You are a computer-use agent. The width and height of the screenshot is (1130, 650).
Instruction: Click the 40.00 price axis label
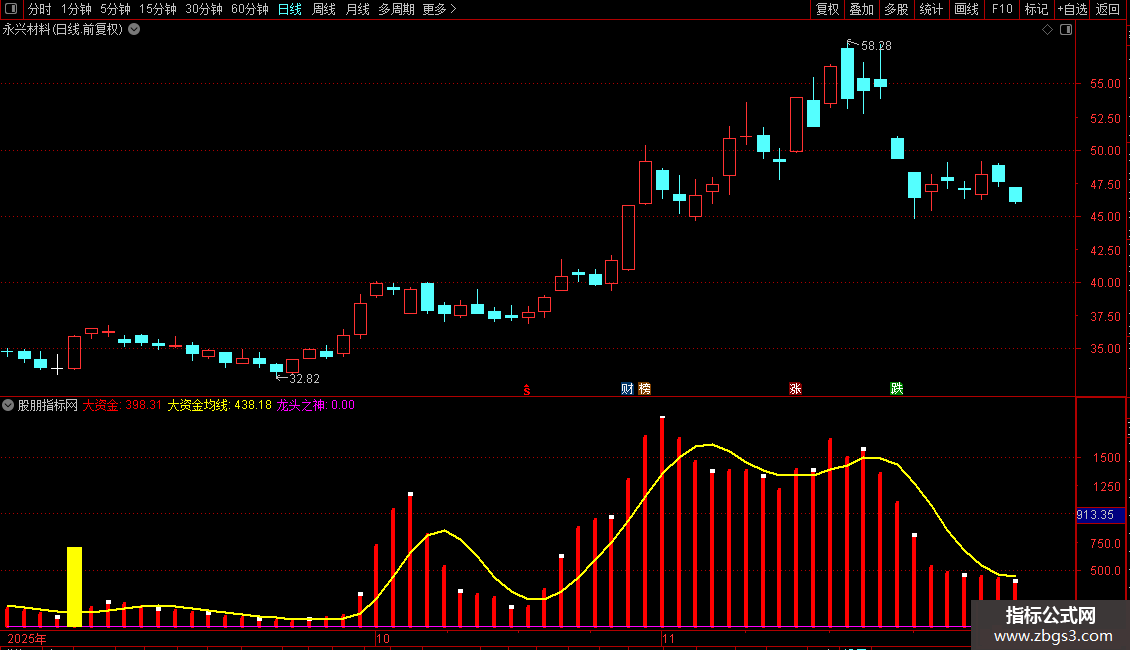[1105, 282]
